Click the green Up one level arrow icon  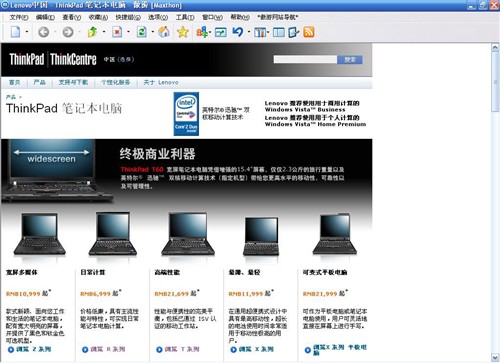92,32
